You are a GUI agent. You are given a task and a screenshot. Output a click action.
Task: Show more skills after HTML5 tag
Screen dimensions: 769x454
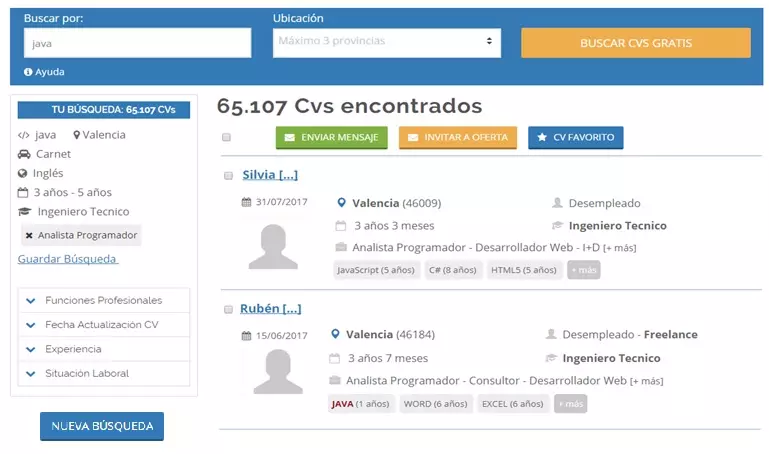click(584, 270)
